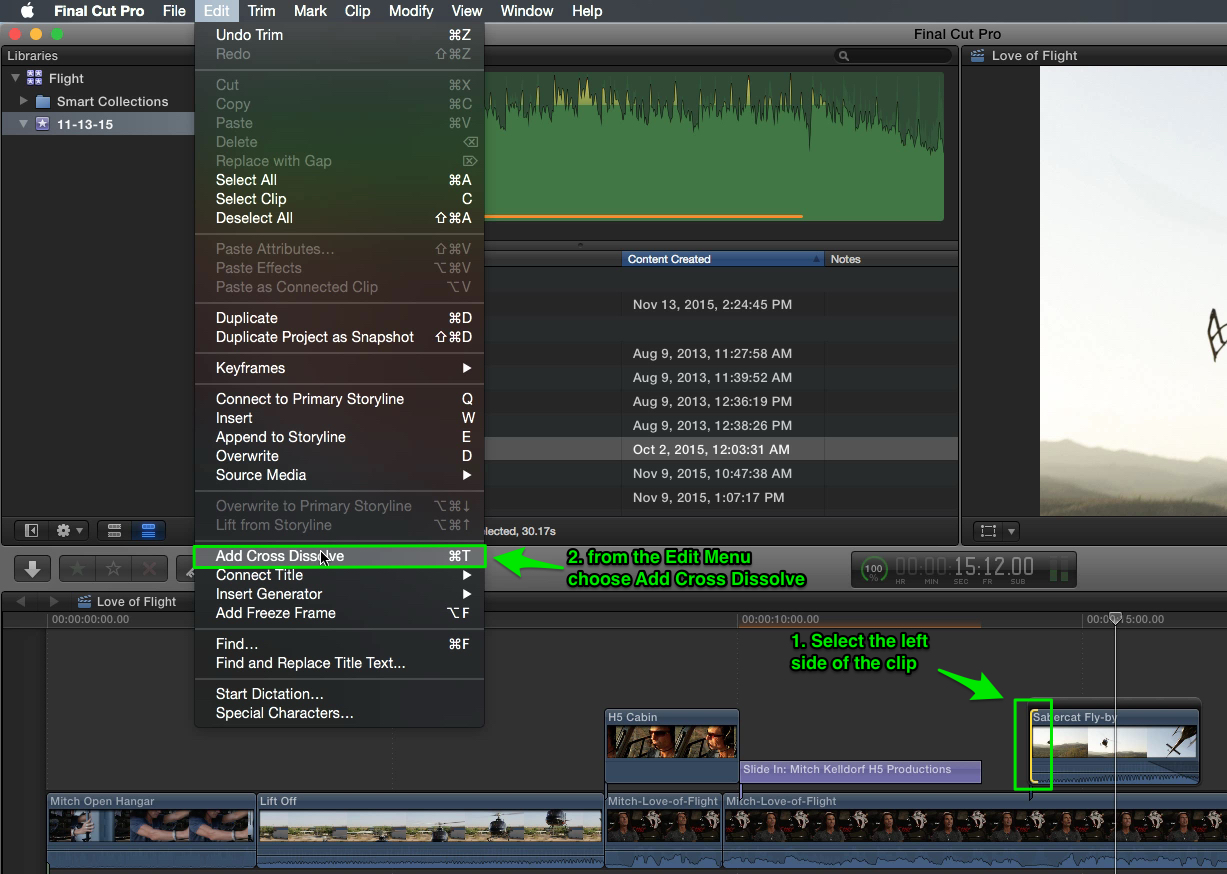Select the Mitch Open Hangar clip
The image size is (1227, 874).
coord(151,829)
